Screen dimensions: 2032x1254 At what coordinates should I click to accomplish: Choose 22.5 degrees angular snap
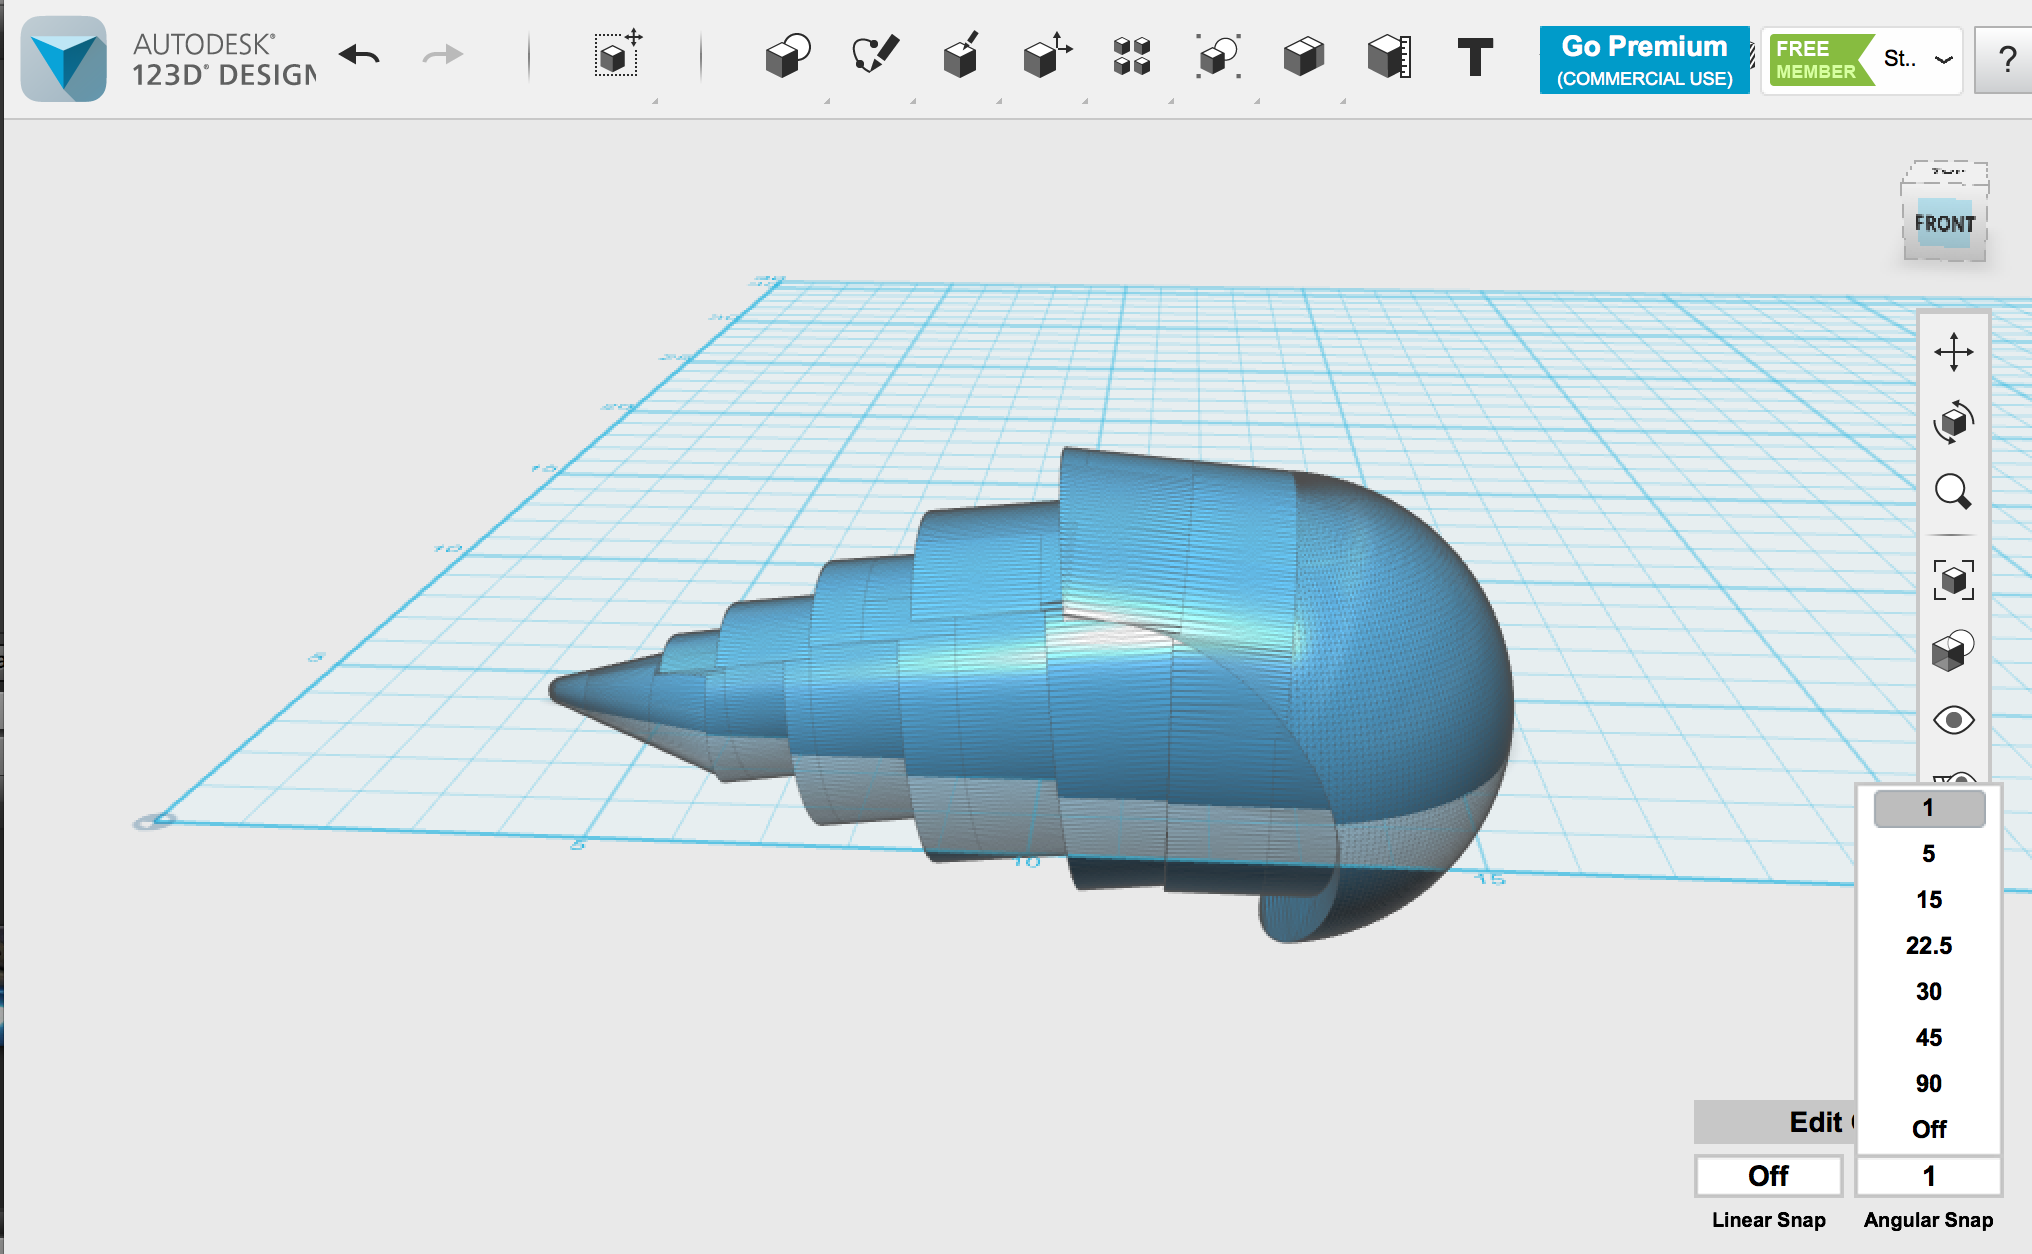(1929, 946)
